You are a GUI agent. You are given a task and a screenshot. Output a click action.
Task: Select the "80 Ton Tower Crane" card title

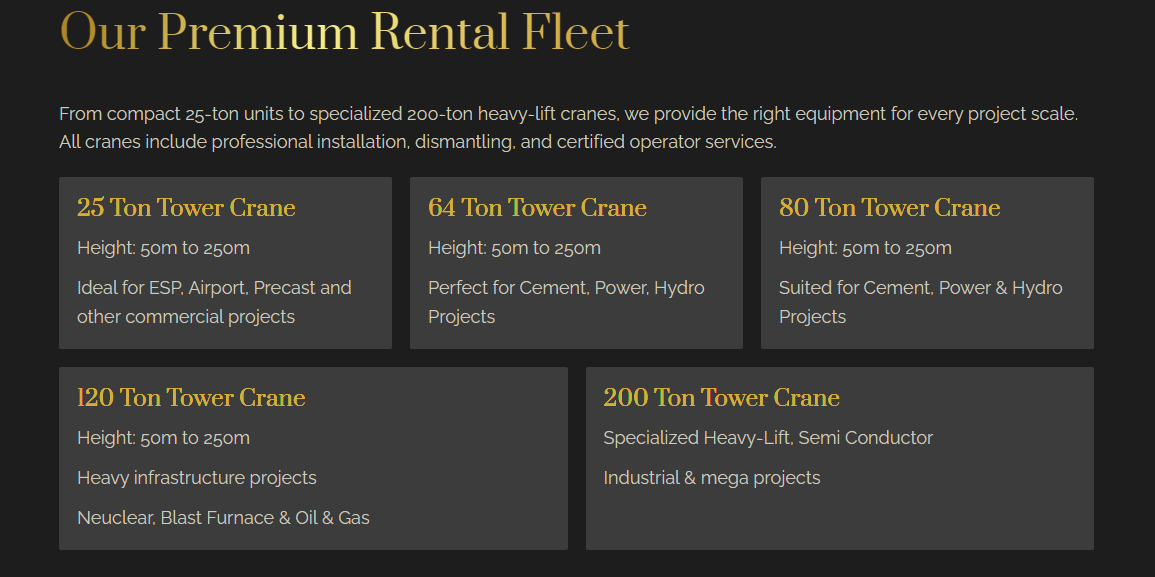pyautogui.click(x=889, y=208)
